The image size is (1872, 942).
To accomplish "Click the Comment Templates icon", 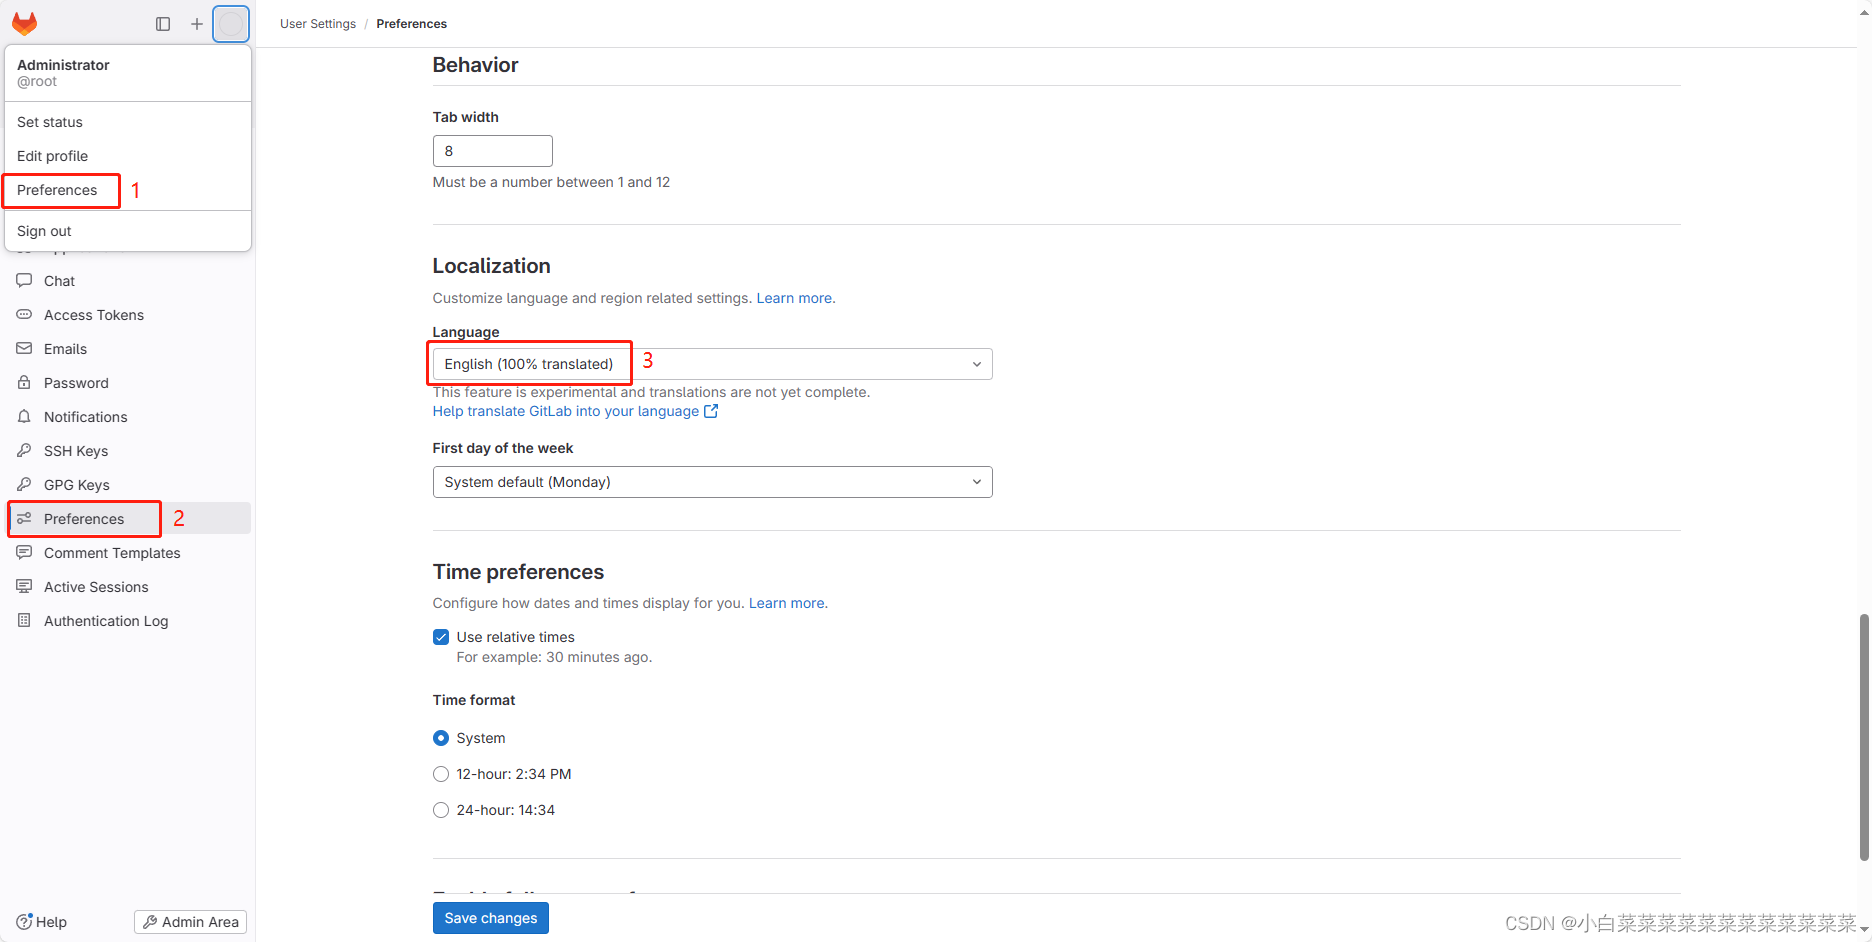I will tap(24, 553).
